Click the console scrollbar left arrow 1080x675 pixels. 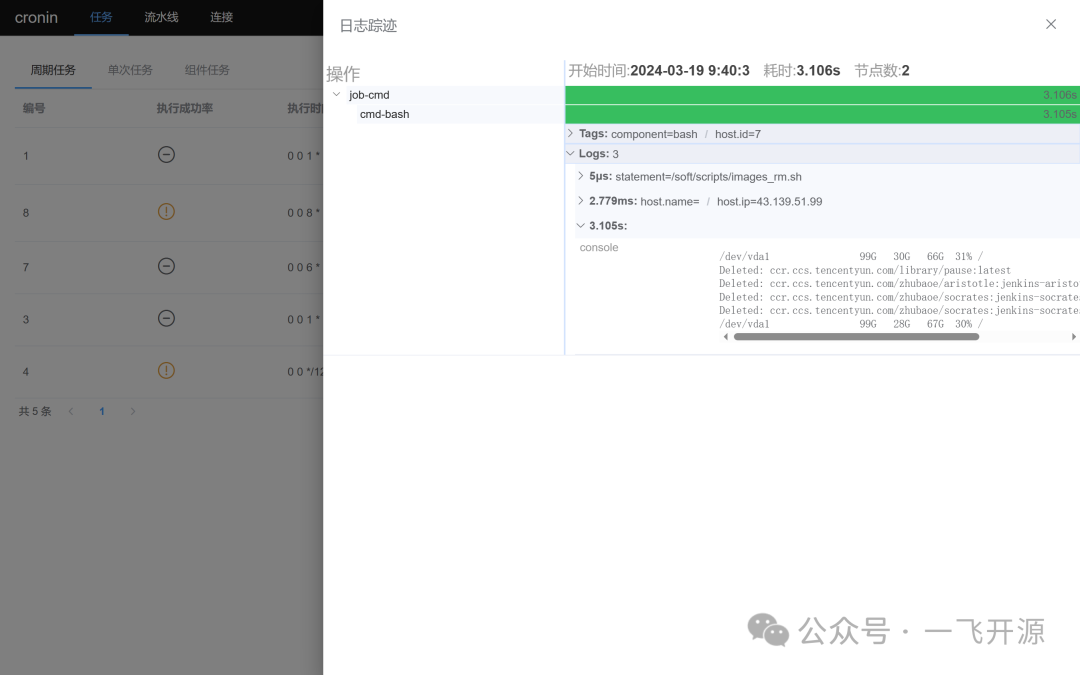[725, 337]
